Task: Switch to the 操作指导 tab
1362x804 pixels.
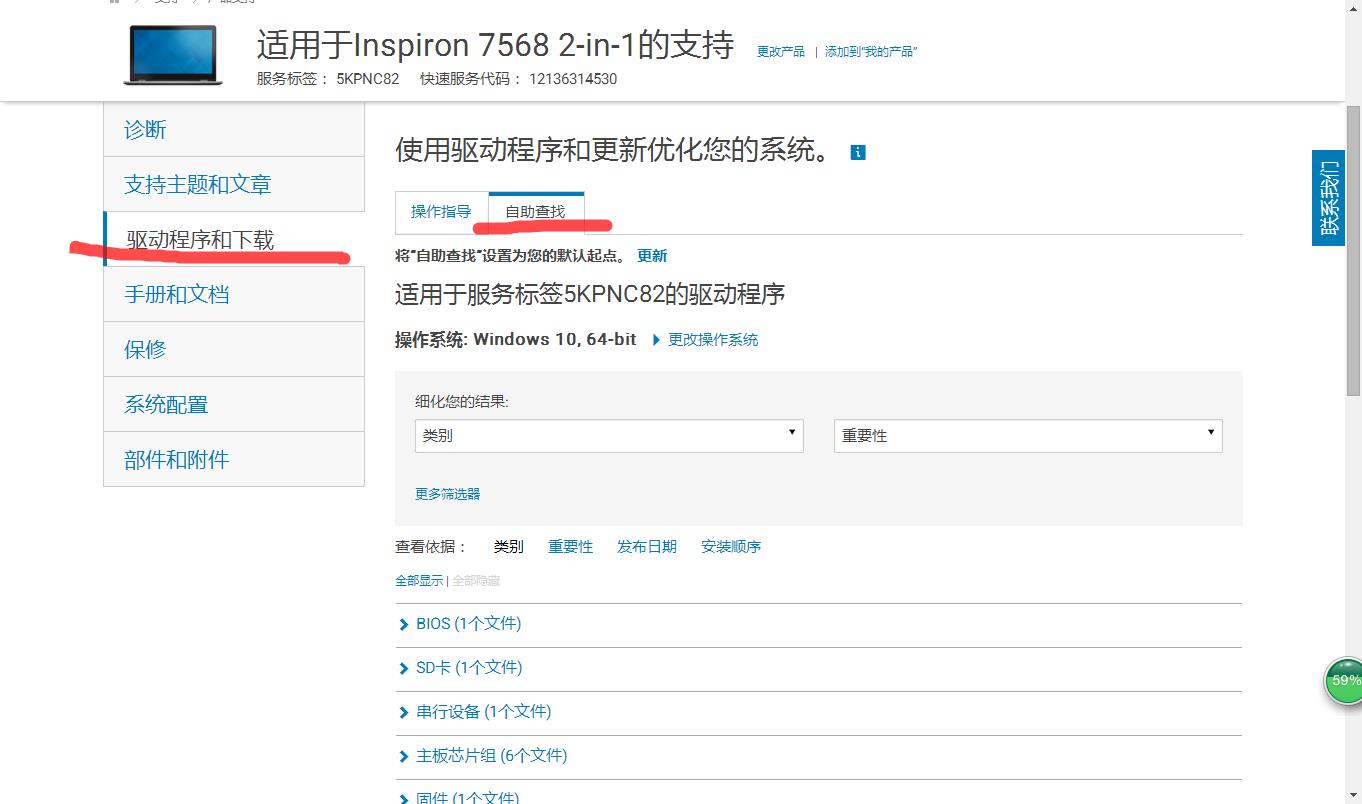Action: pos(440,211)
